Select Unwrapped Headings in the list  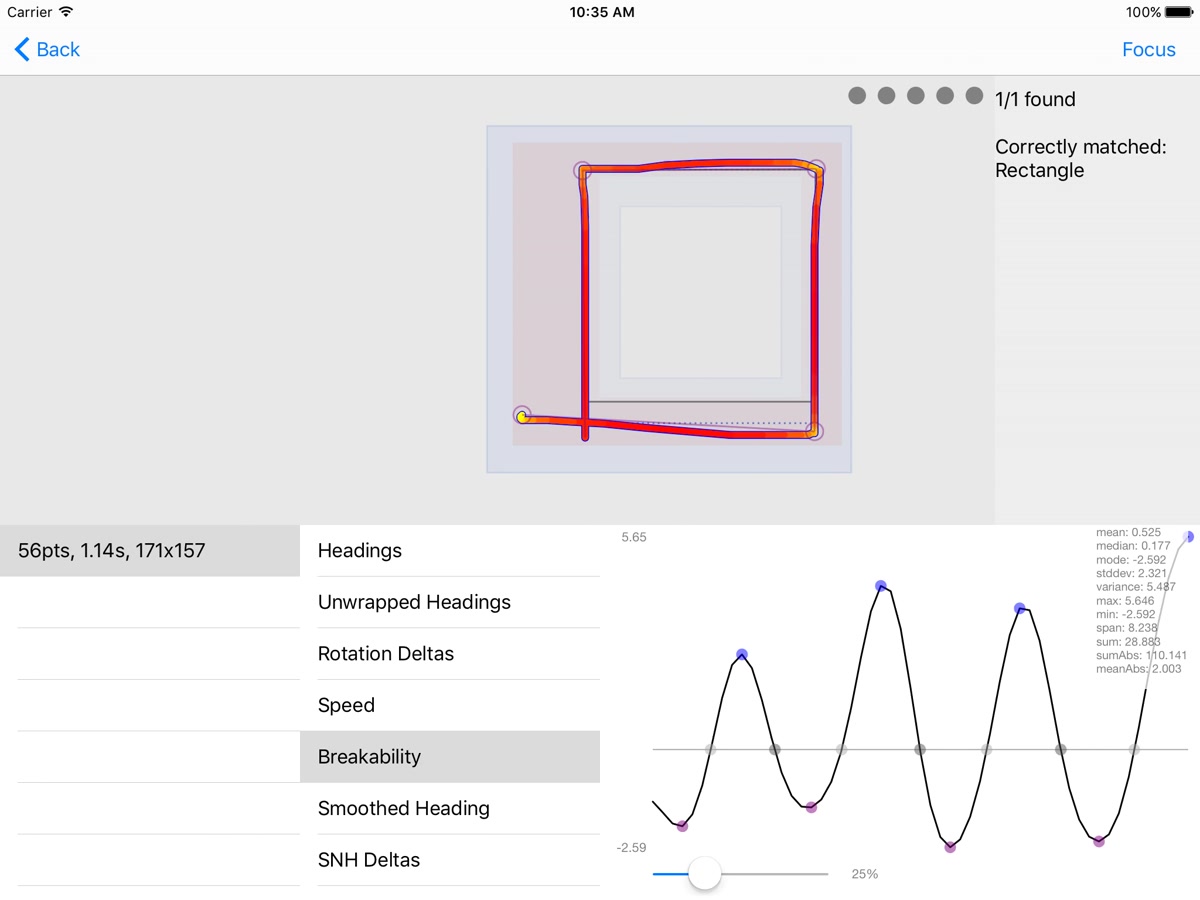(x=450, y=602)
